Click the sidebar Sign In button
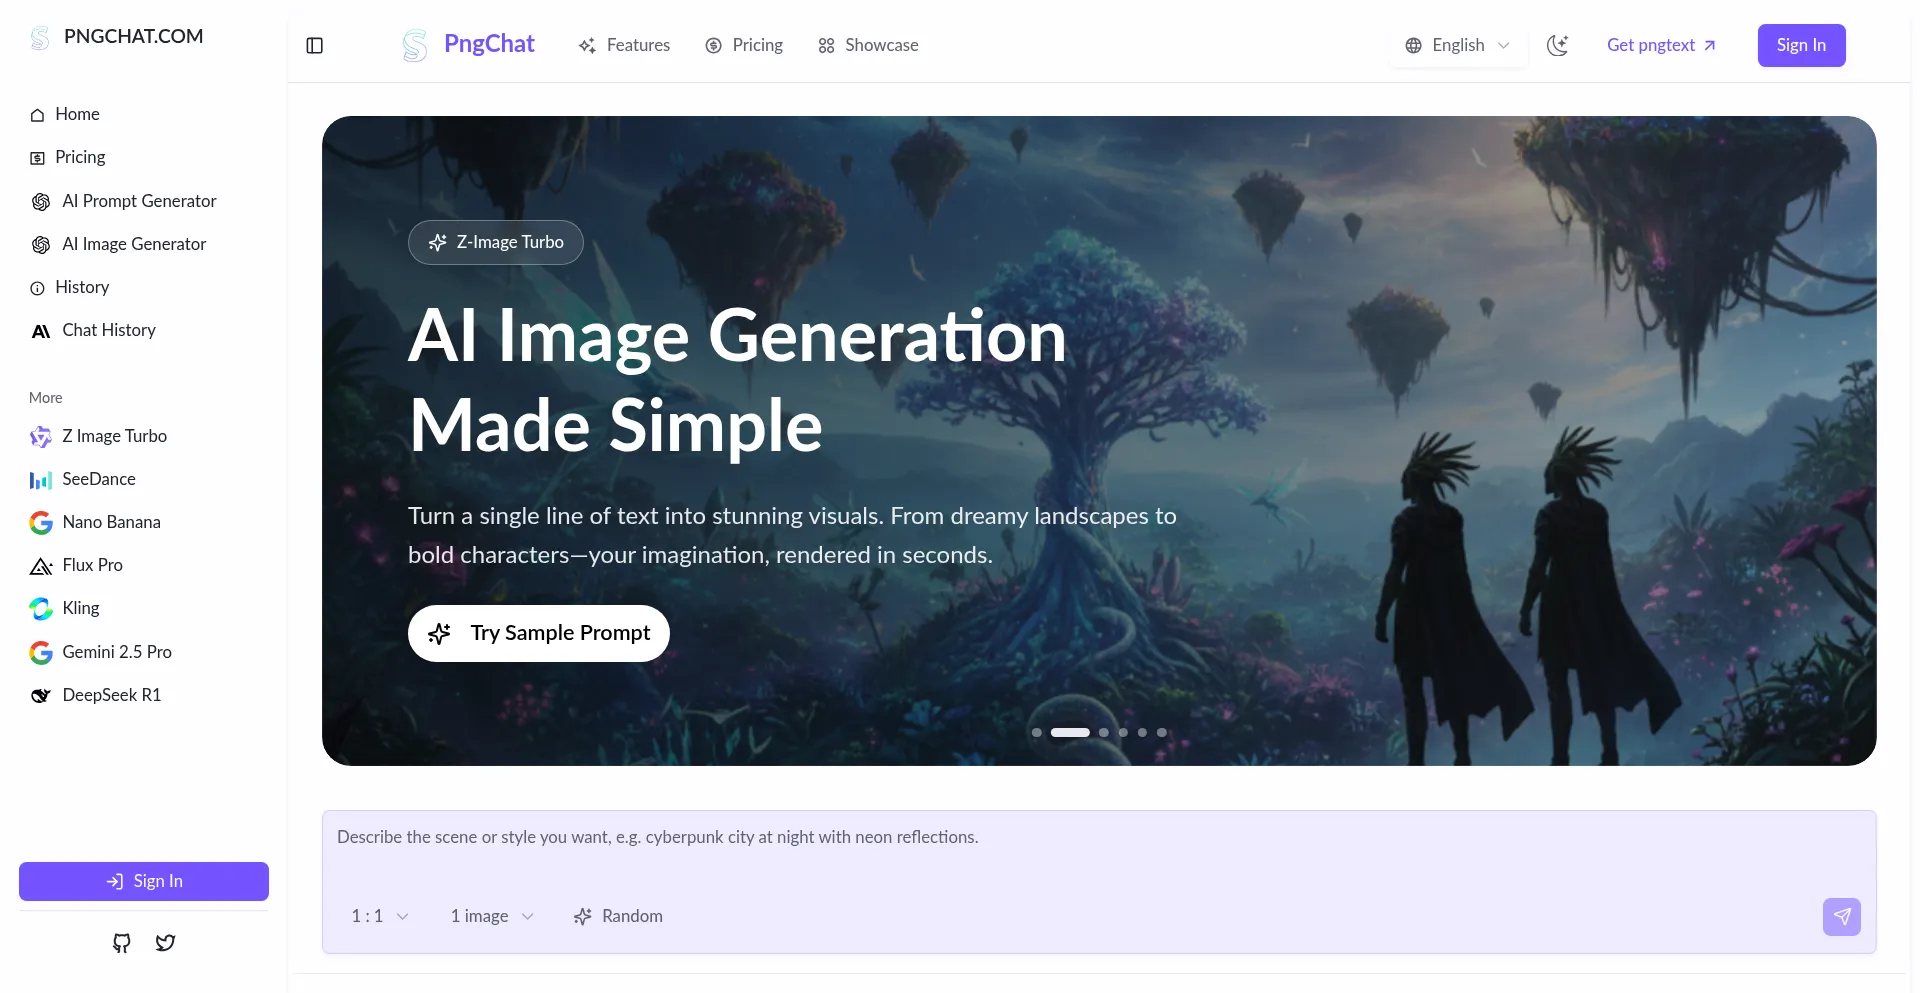The height and width of the screenshot is (993, 1920). [144, 881]
